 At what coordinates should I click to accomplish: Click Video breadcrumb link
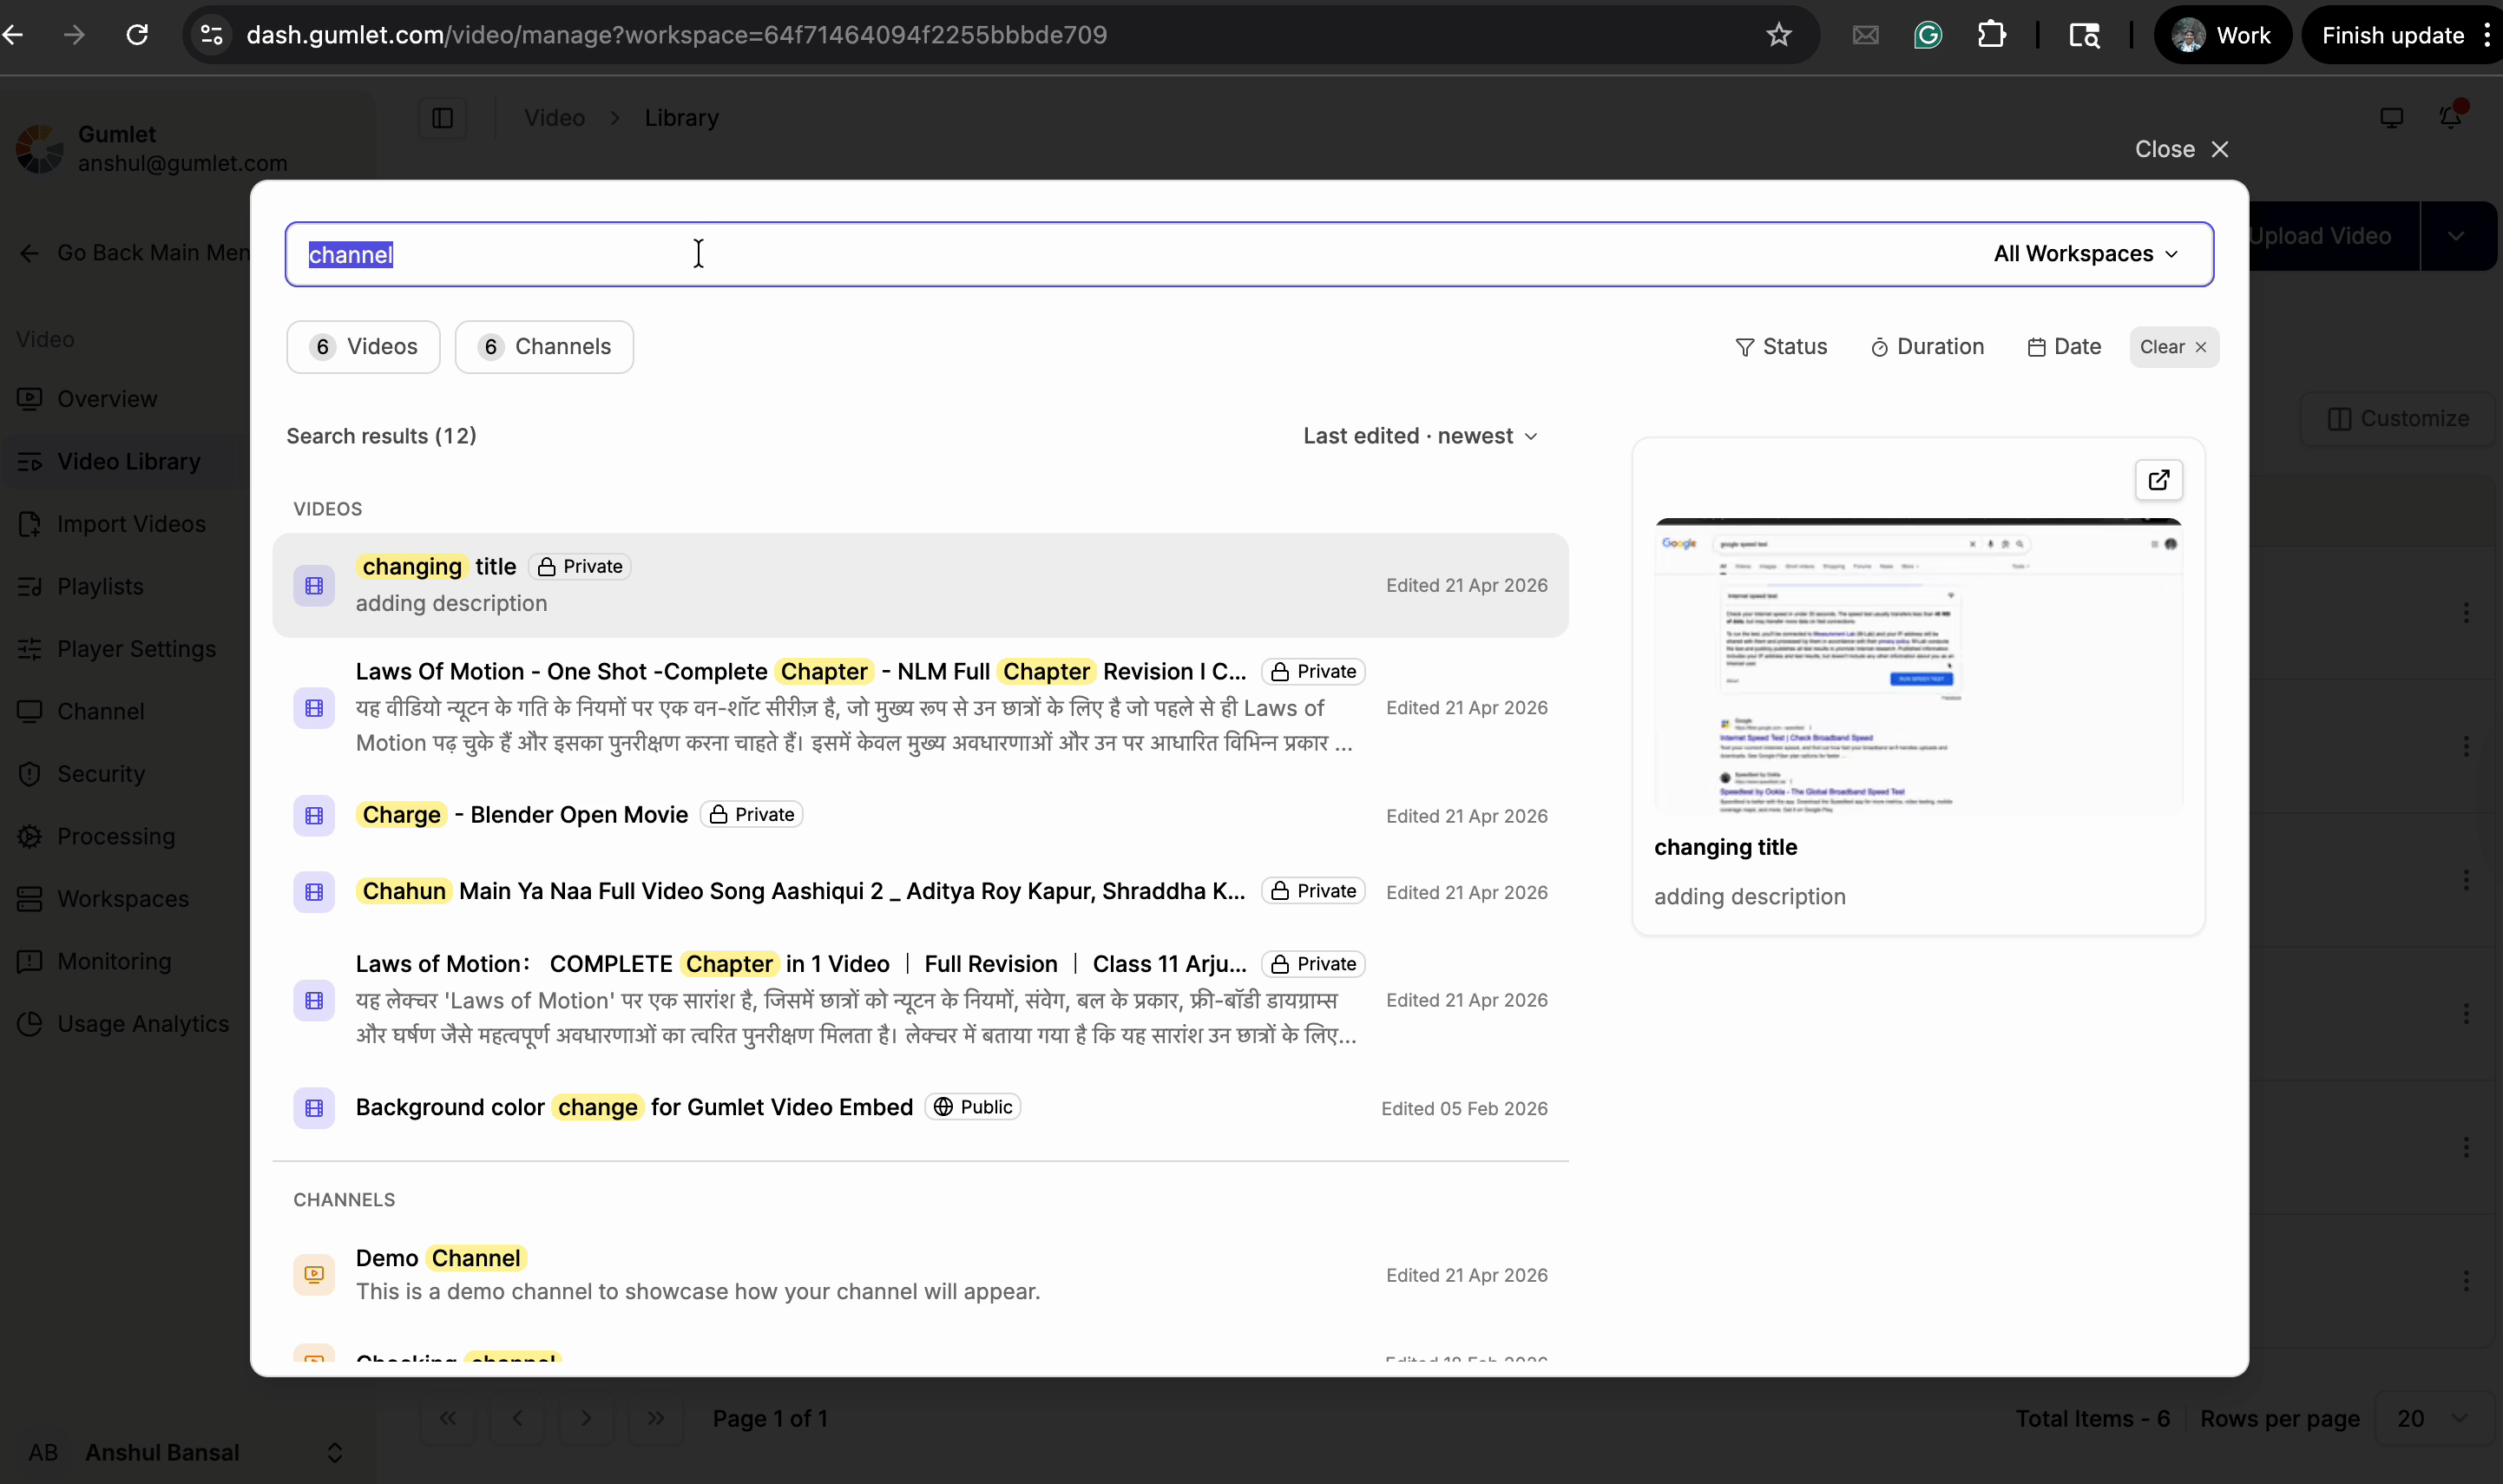tap(554, 118)
